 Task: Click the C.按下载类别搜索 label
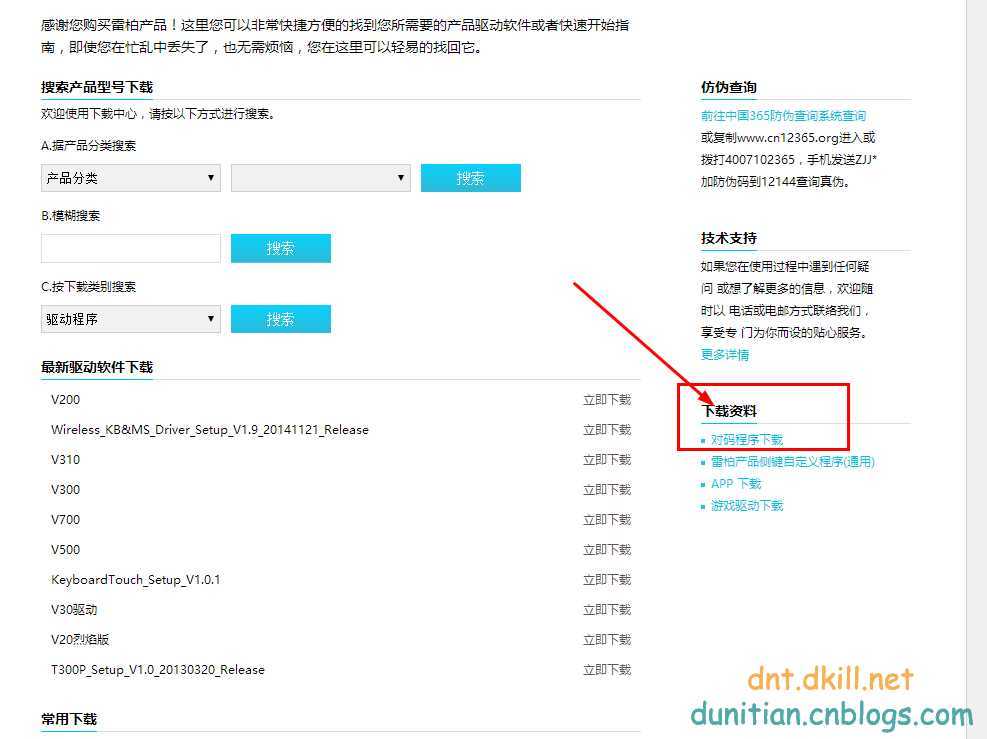(x=88, y=287)
